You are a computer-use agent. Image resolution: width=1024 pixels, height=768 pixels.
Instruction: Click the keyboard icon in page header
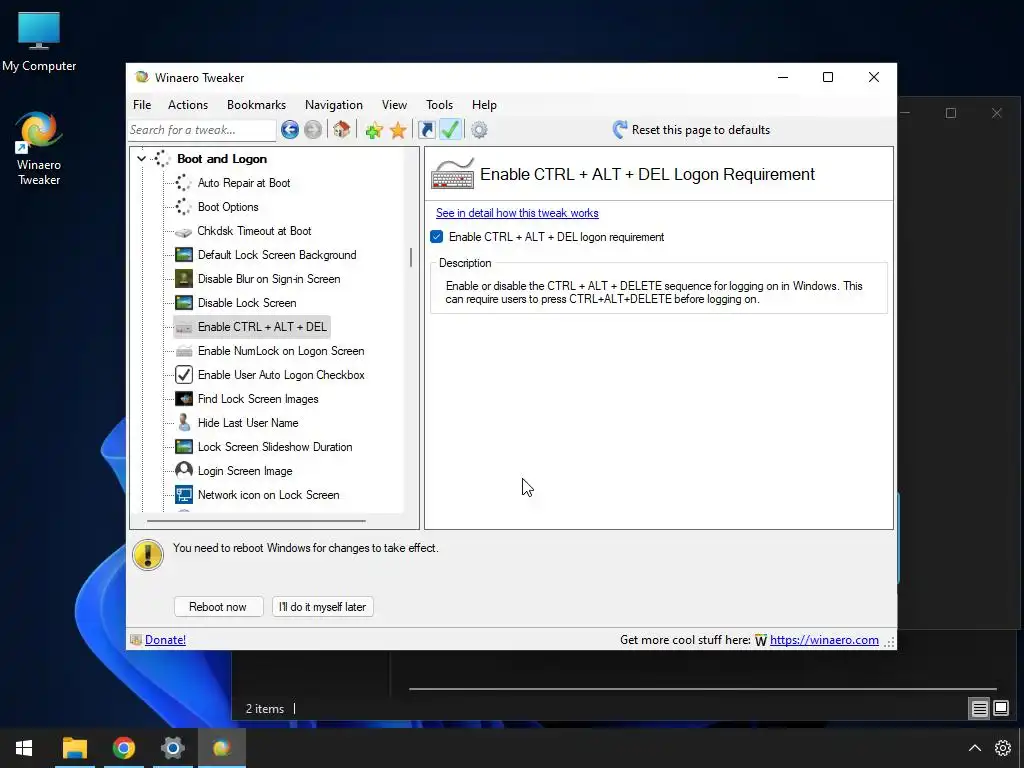[x=453, y=174]
